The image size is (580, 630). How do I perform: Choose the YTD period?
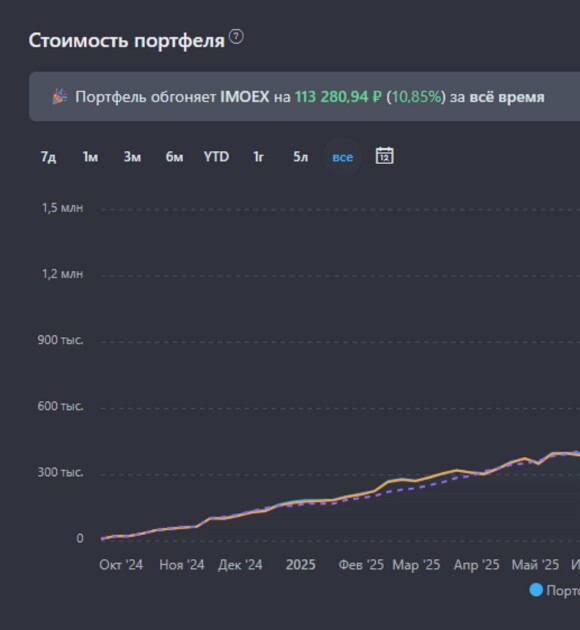coord(216,157)
